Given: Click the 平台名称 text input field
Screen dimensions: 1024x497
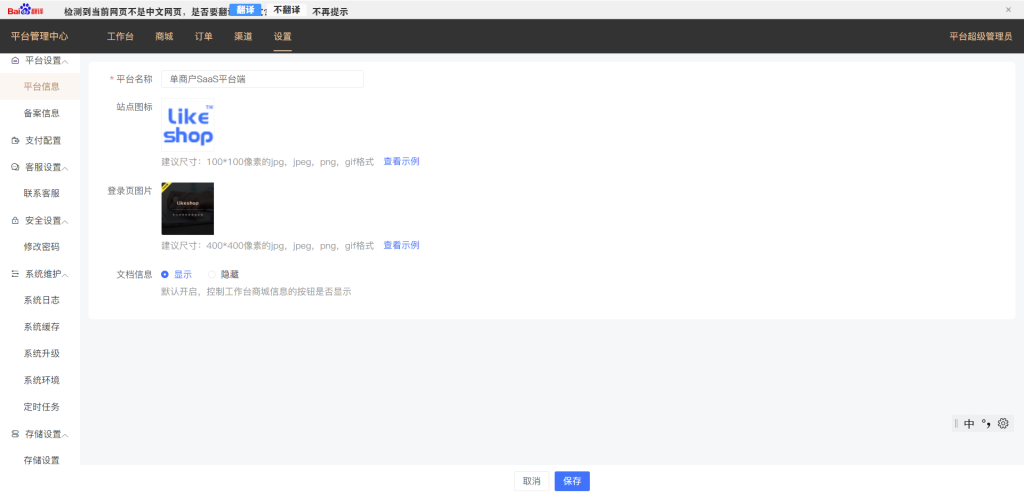Looking at the screenshot, I should tap(262, 79).
